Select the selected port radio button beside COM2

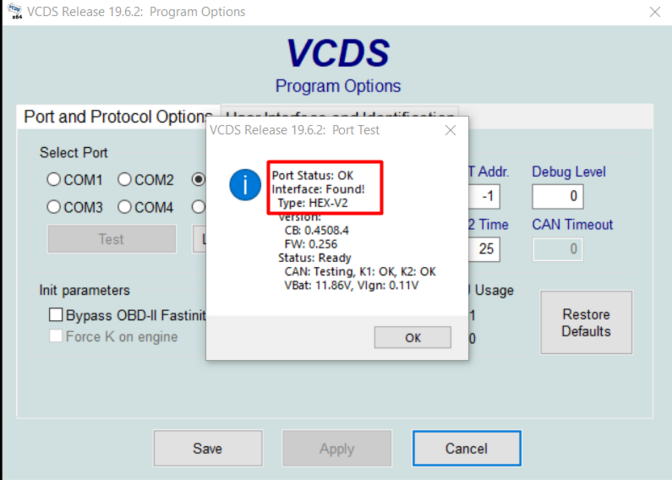click(198, 179)
